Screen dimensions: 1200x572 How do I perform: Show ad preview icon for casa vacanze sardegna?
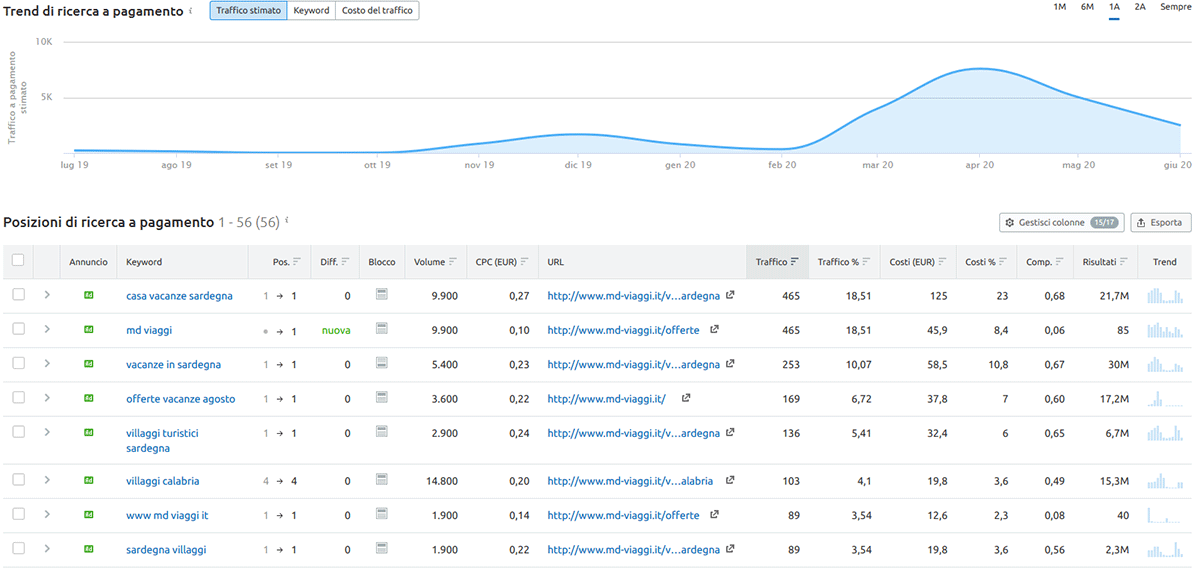pyautogui.click(x=88, y=296)
